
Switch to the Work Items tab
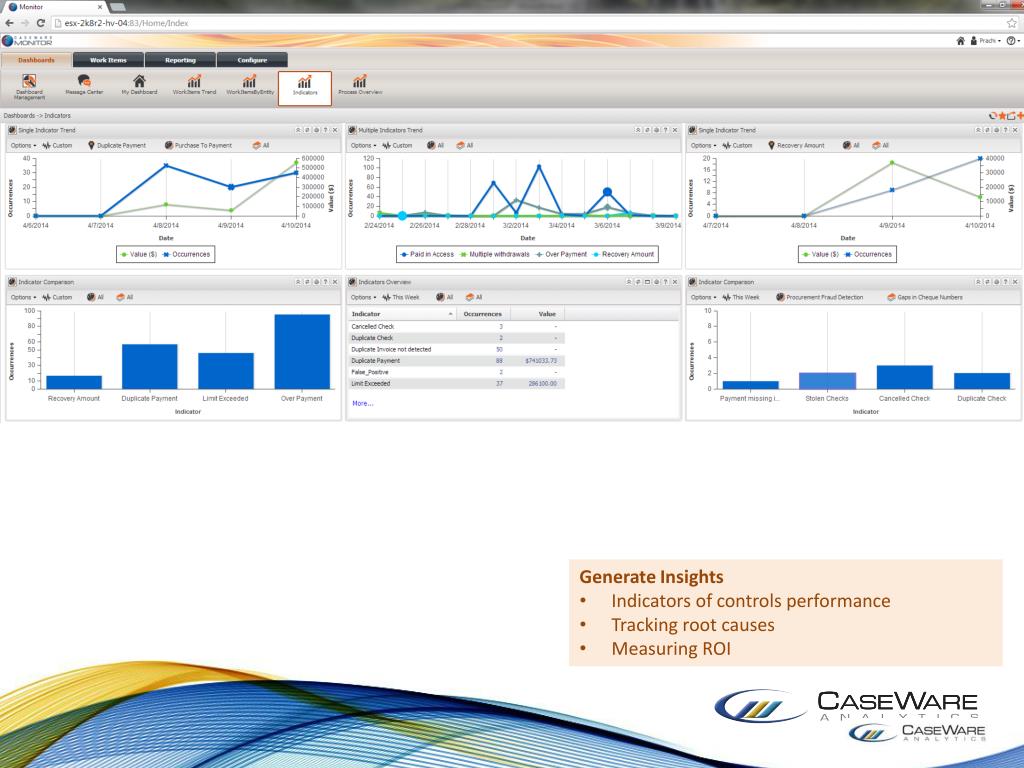coord(108,60)
